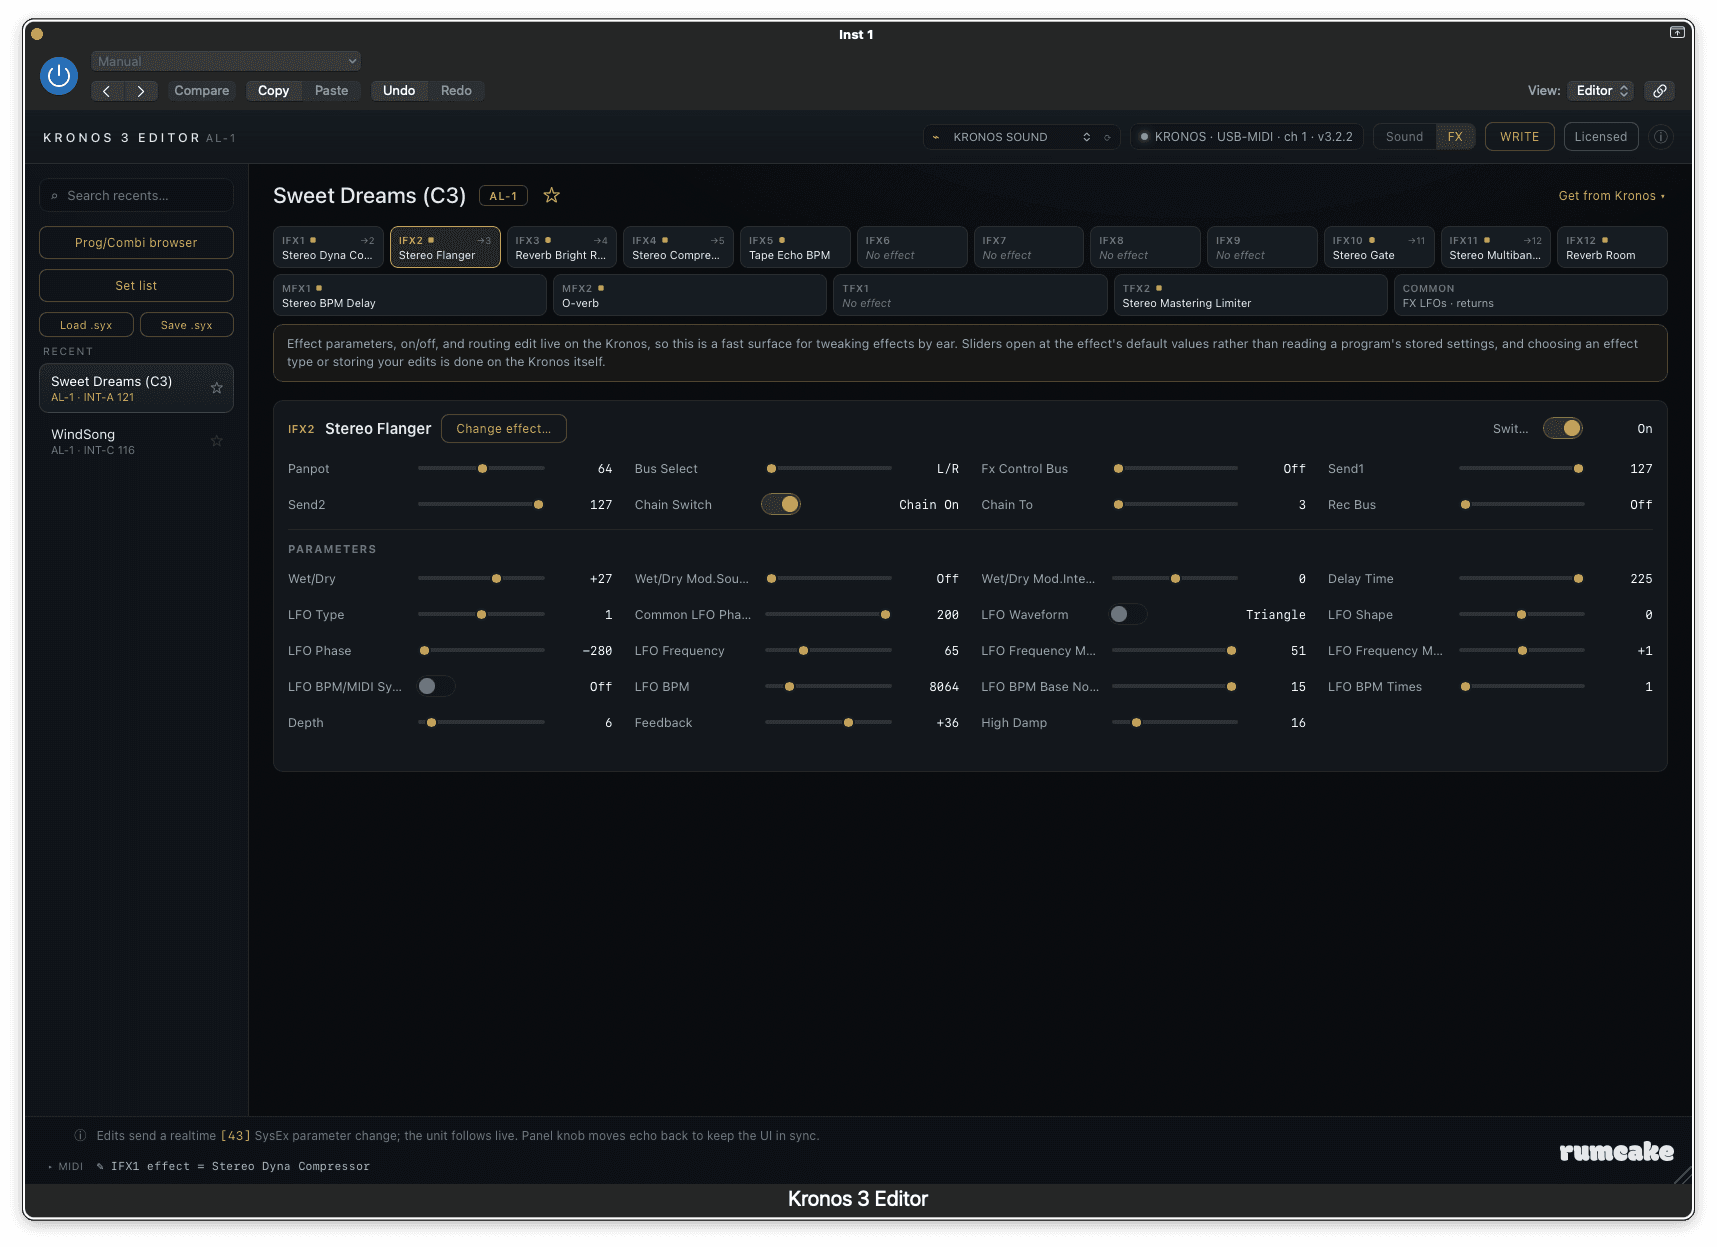Open the View Editor dropdown
The height and width of the screenshot is (1247, 1717).
(x=1601, y=91)
